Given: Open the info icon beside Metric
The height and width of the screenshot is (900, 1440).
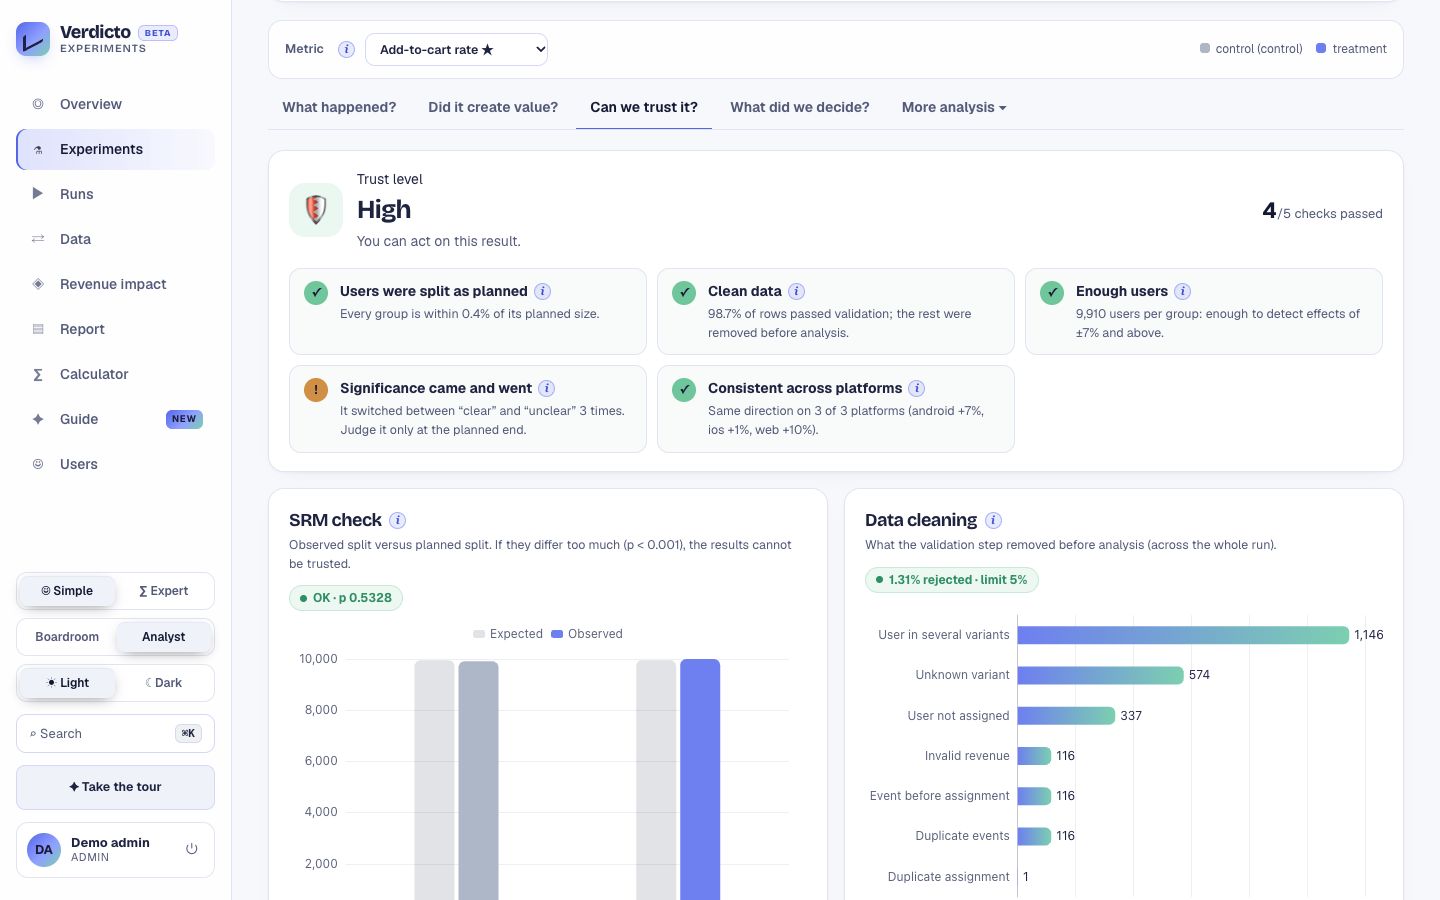Looking at the screenshot, I should click(x=346, y=49).
